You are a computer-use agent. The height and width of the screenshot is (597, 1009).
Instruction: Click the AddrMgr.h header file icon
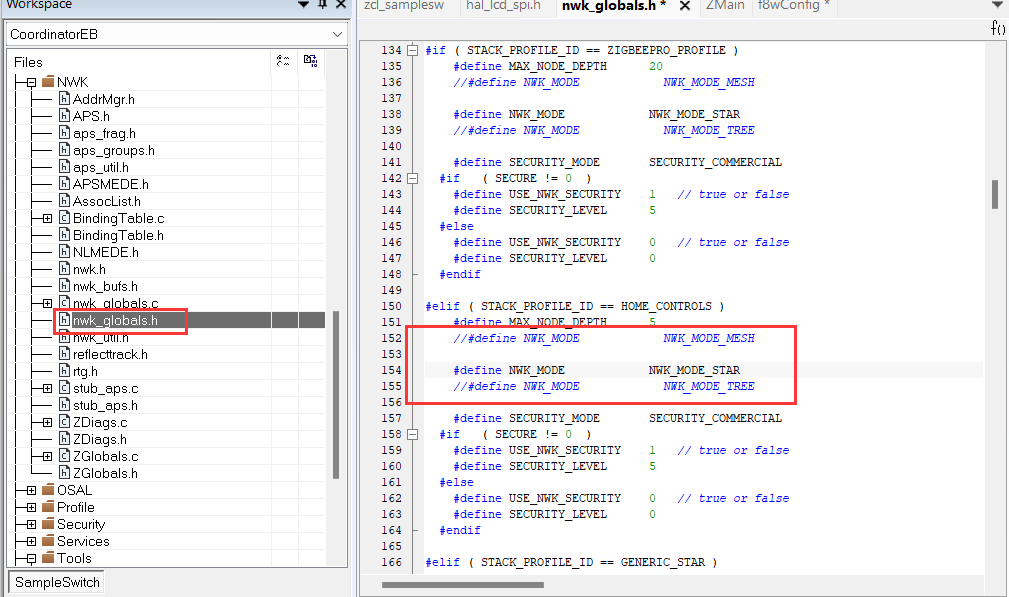[x=64, y=98]
